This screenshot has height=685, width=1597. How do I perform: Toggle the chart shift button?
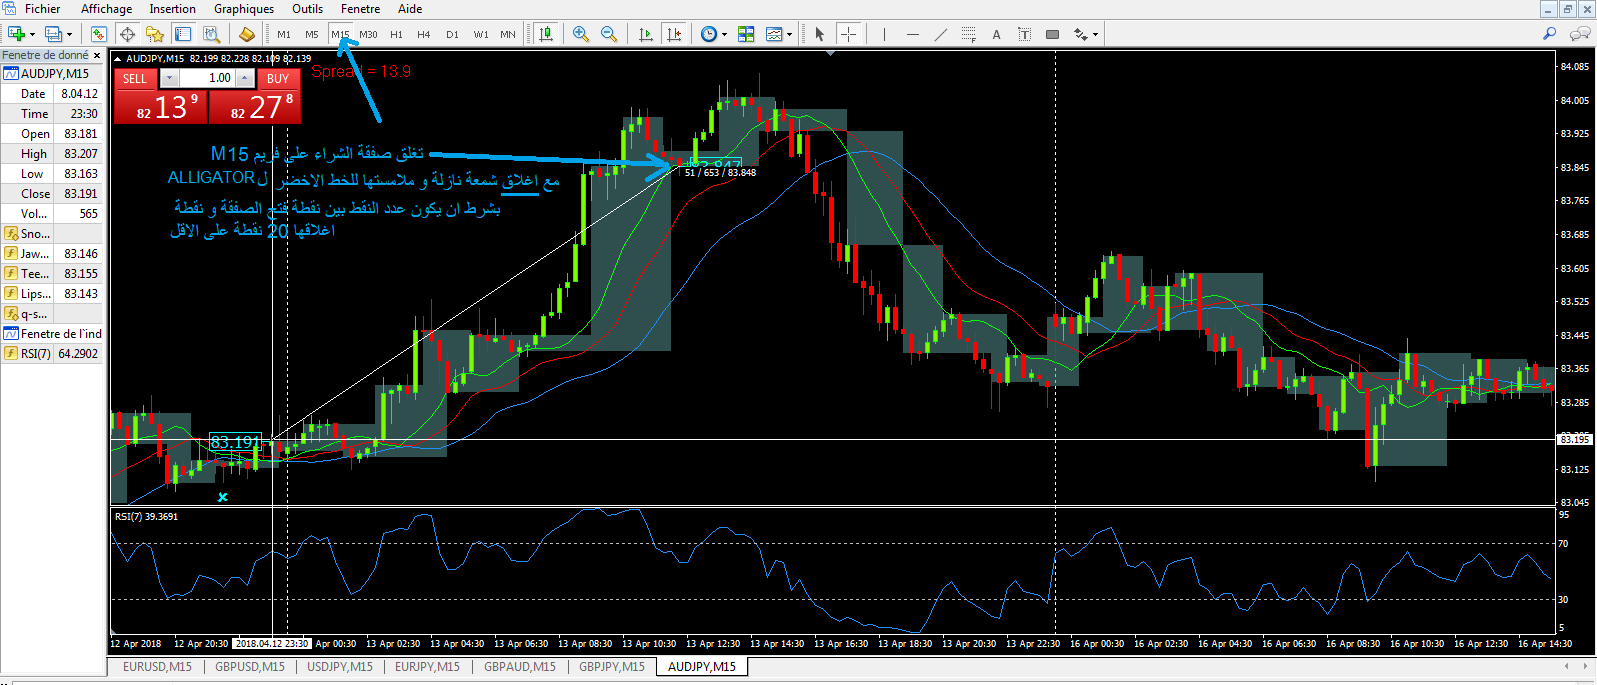tap(675, 34)
